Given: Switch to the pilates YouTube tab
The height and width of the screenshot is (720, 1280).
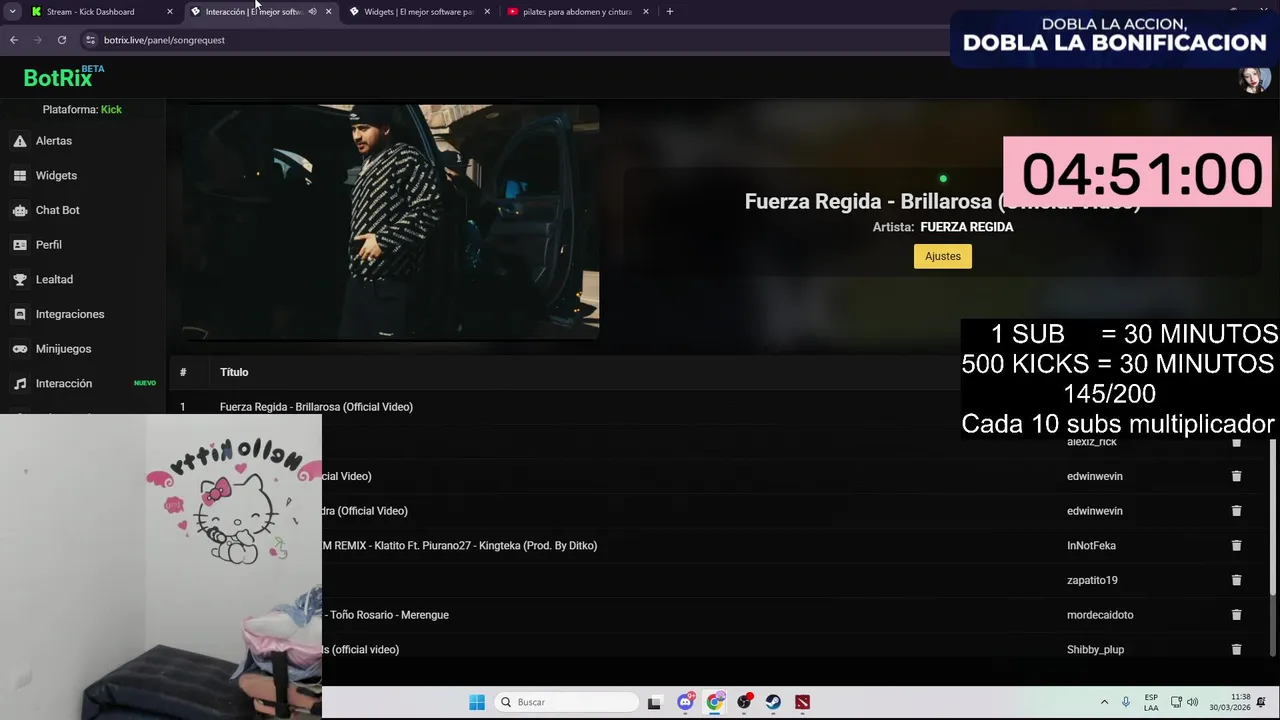Looking at the screenshot, I should [x=577, y=12].
